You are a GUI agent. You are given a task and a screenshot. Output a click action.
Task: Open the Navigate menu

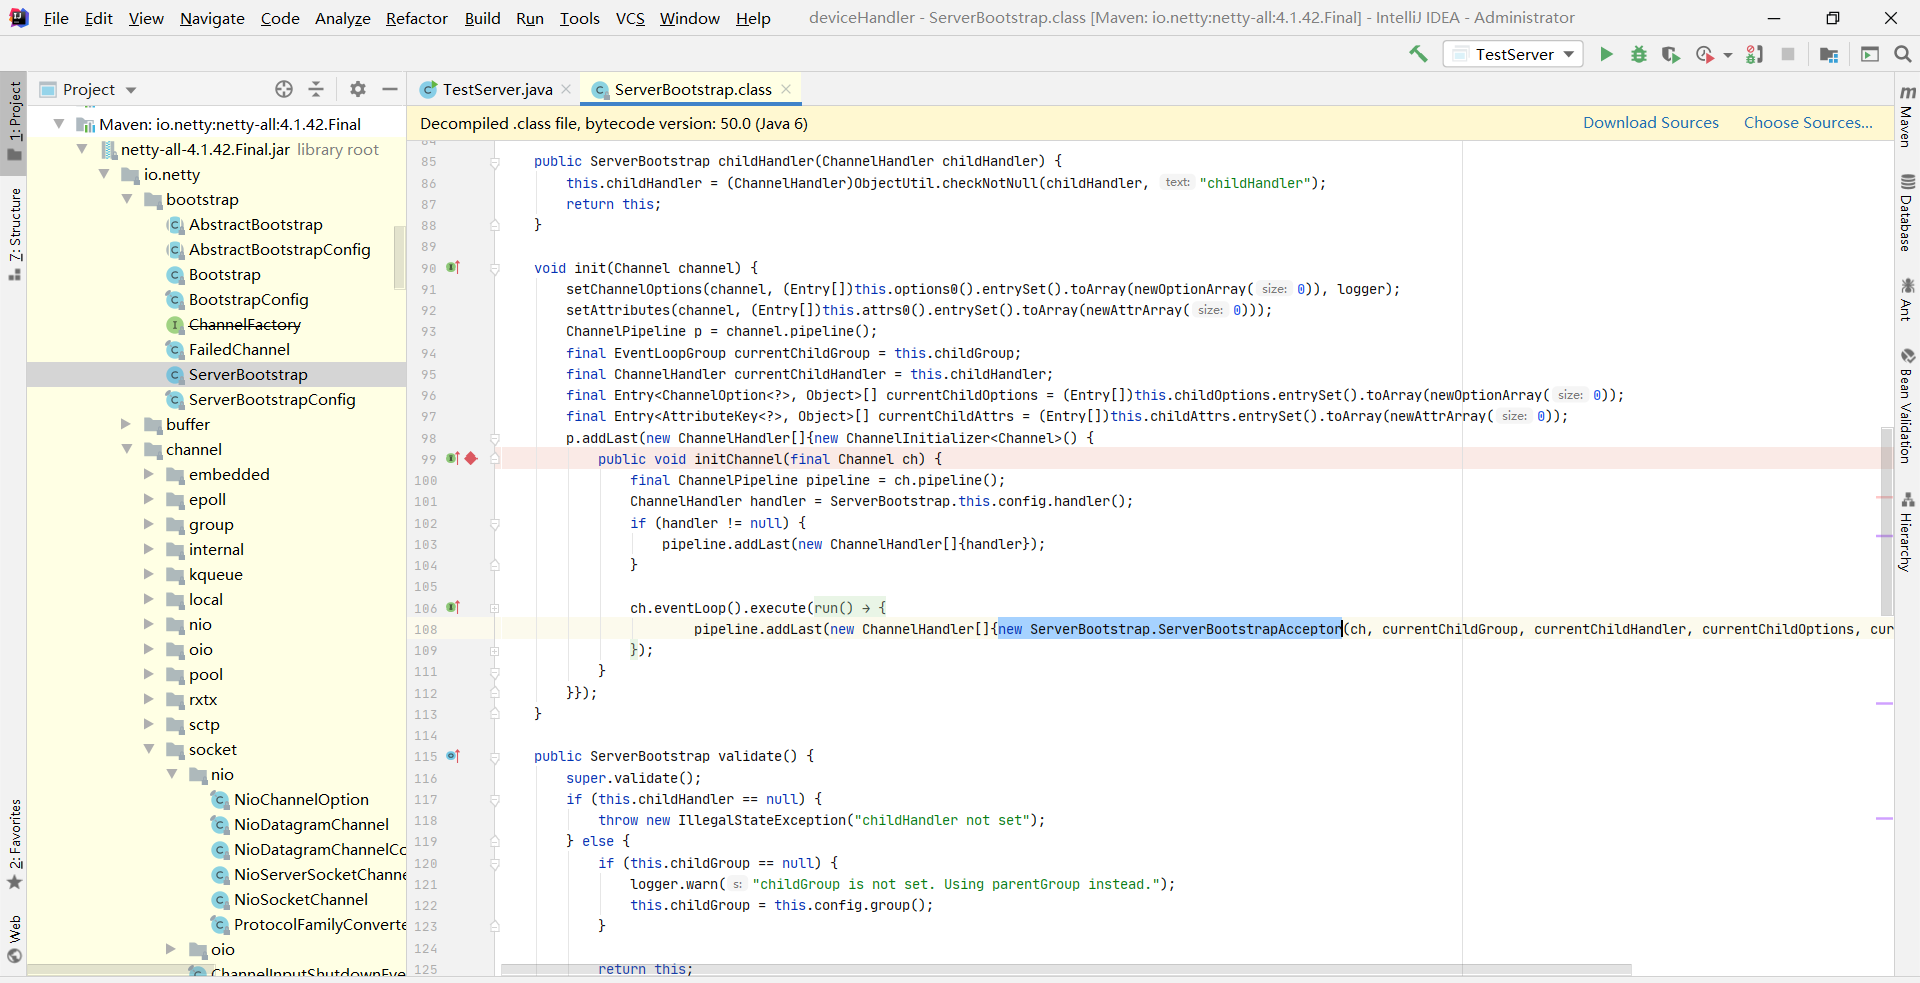[212, 18]
